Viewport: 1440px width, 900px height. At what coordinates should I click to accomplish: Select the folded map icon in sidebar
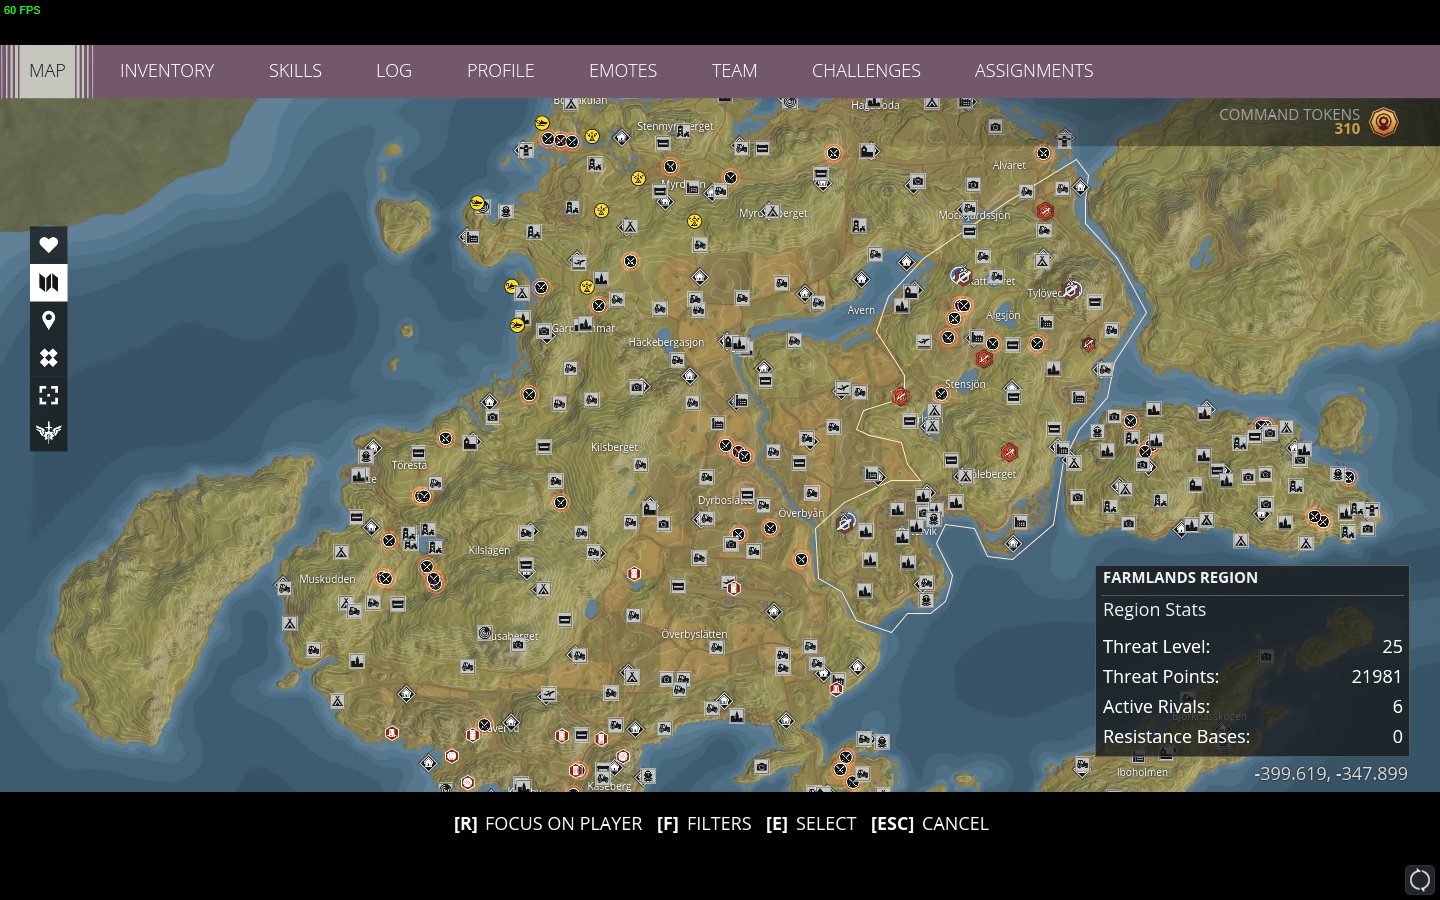48,283
